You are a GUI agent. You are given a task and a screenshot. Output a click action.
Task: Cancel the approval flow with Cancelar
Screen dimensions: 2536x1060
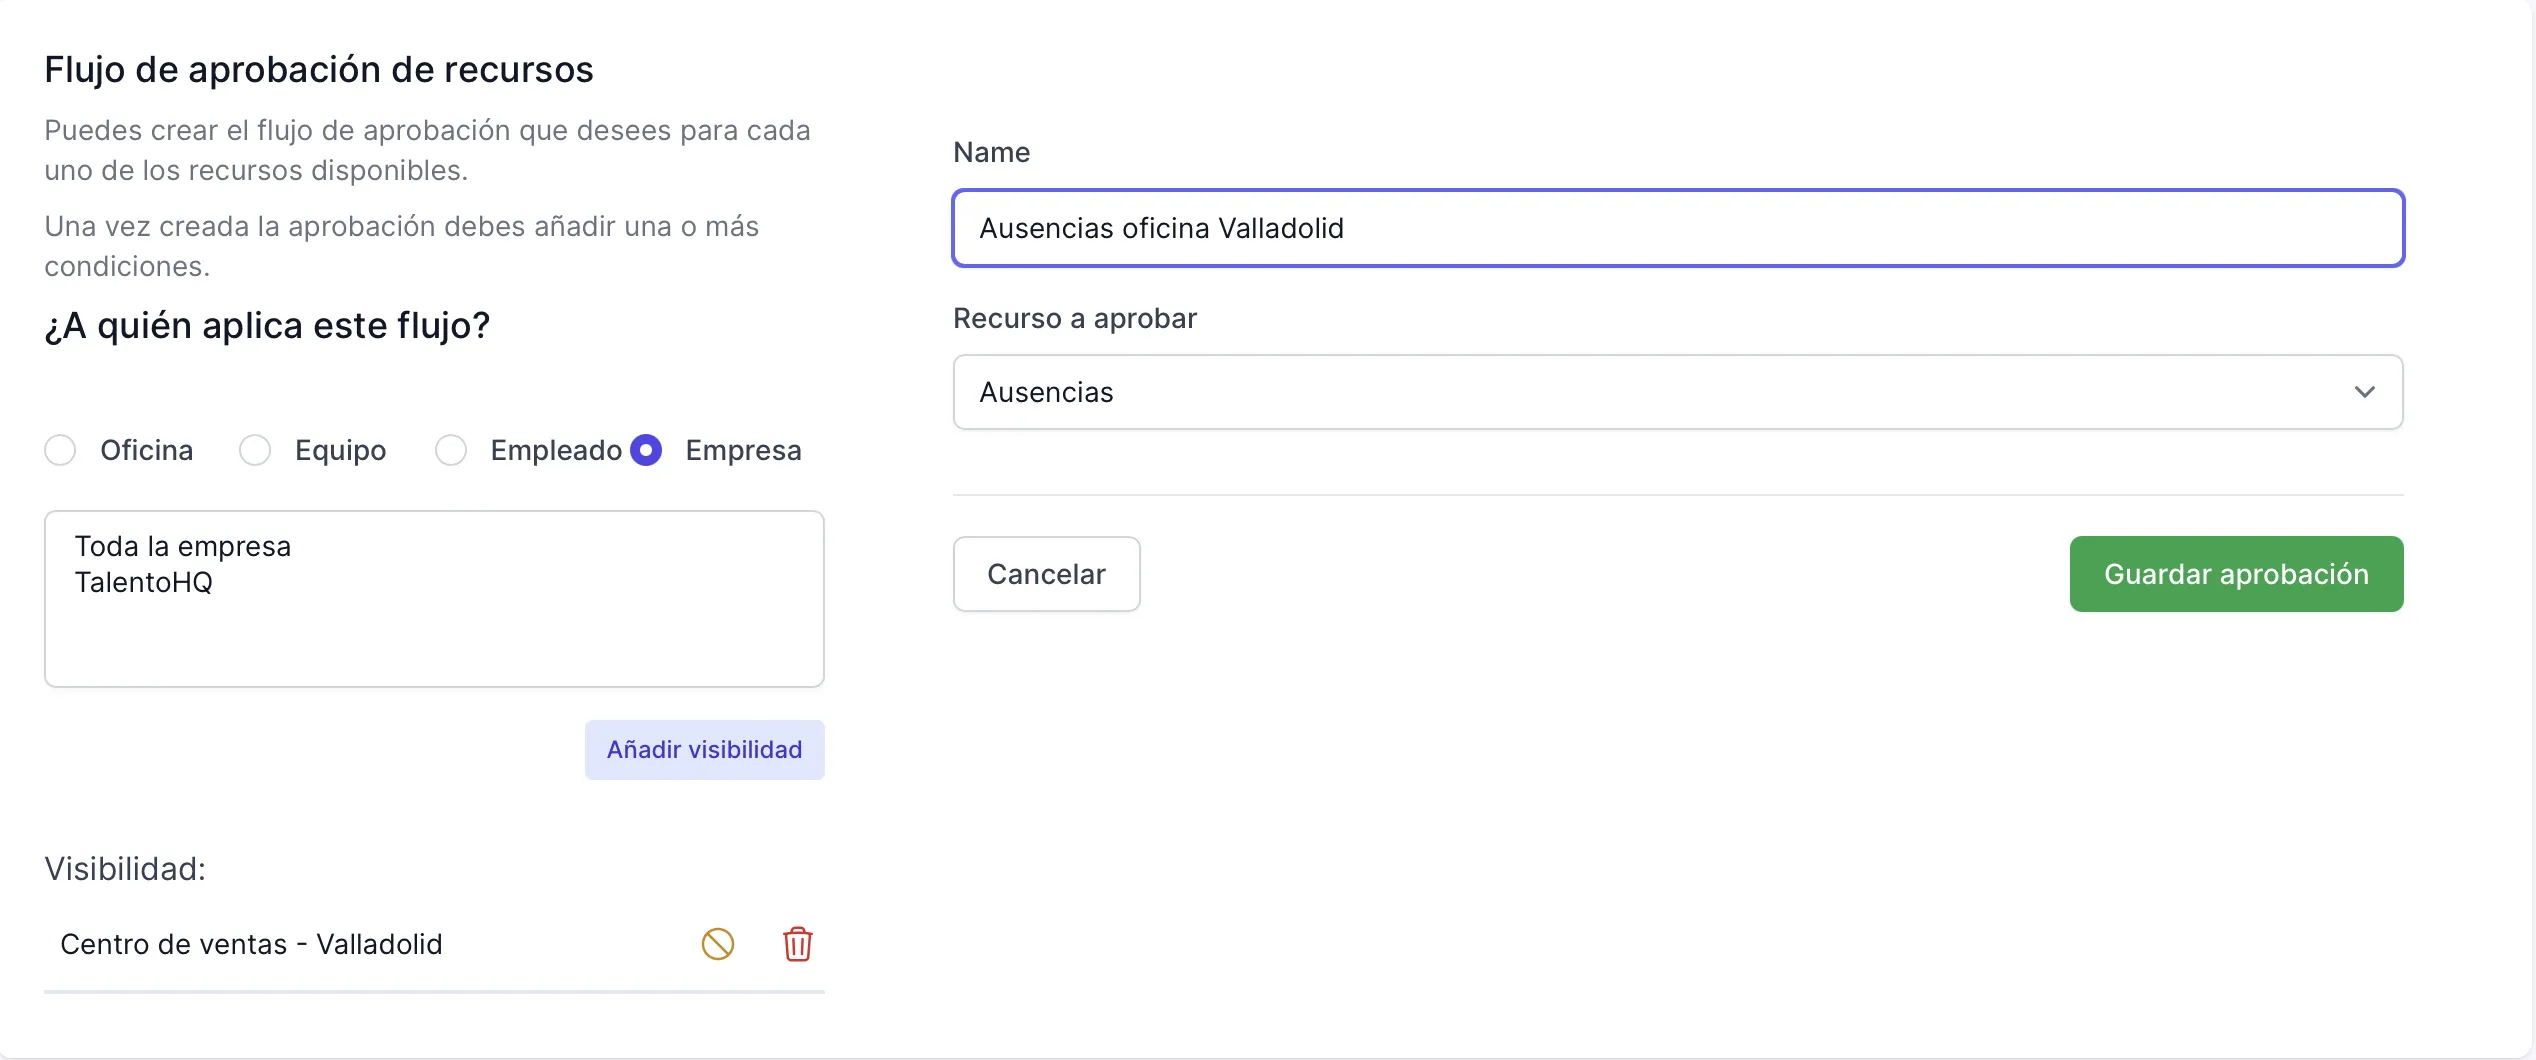coord(1046,573)
